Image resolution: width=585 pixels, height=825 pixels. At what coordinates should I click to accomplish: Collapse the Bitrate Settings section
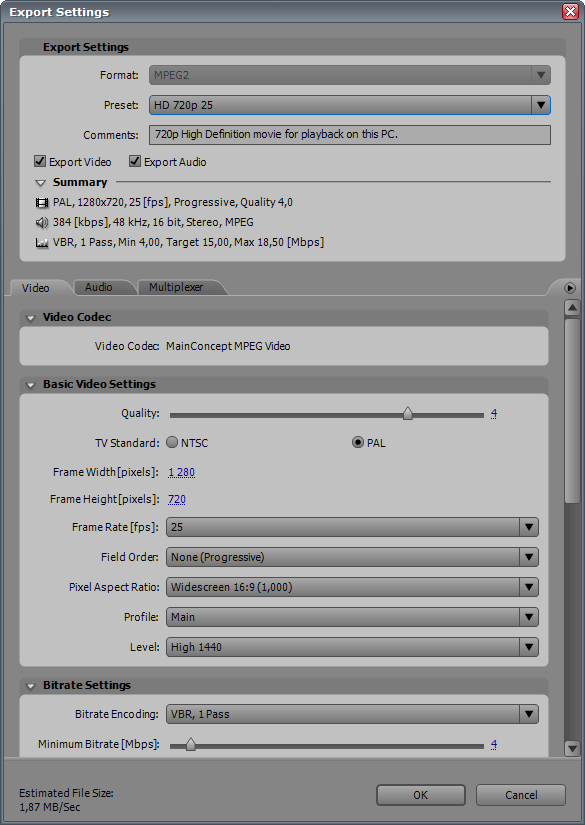click(x=31, y=686)
